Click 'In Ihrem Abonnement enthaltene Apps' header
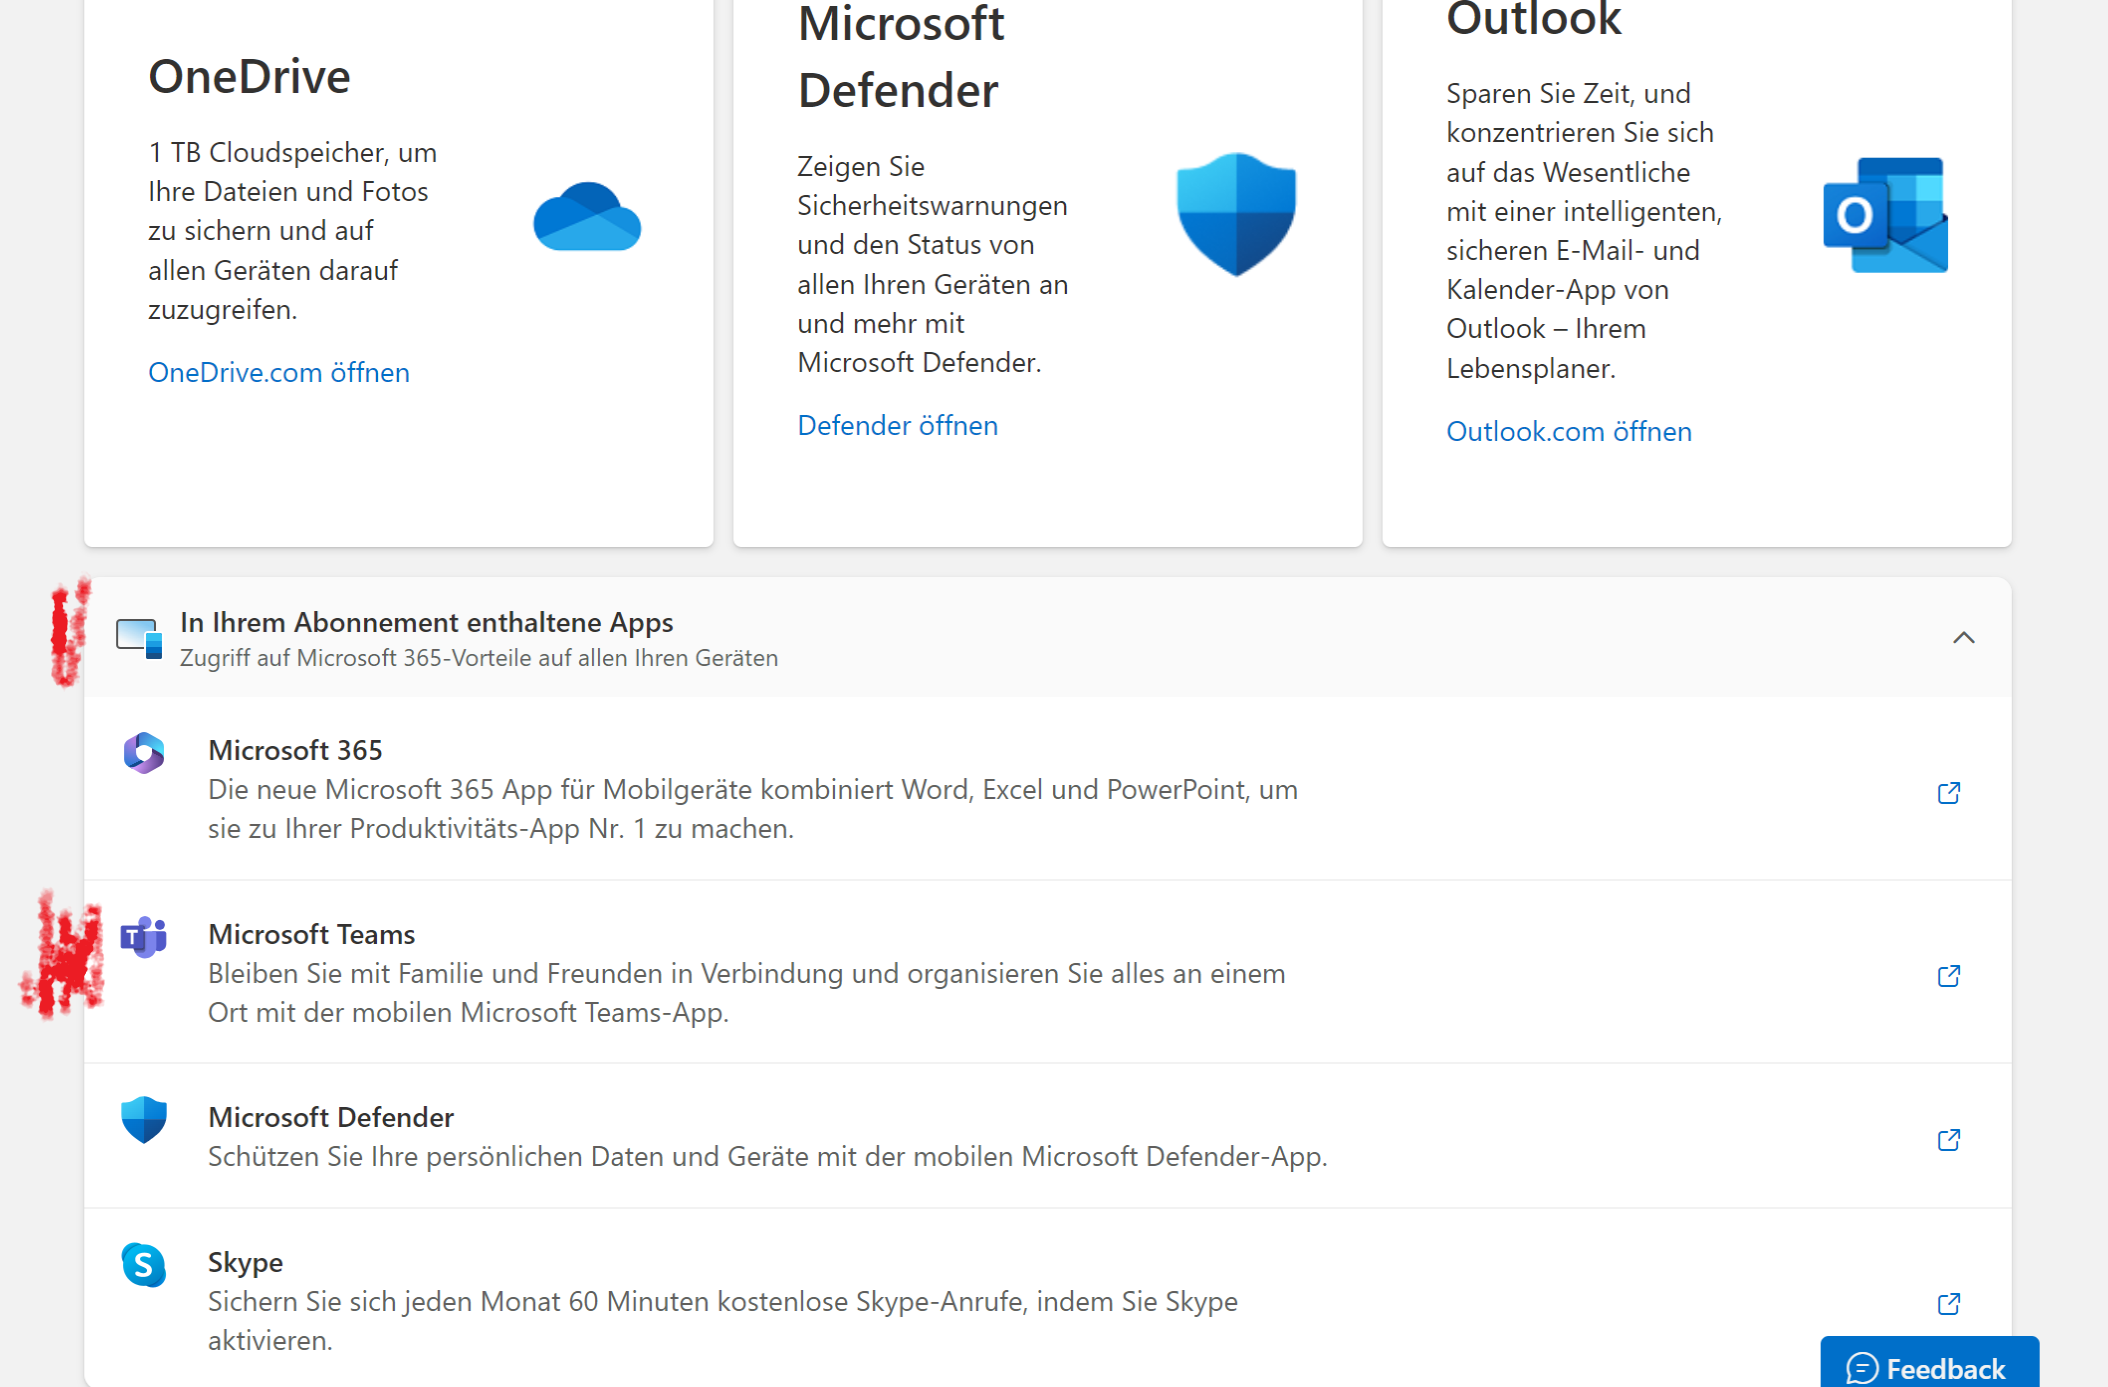The height and width of the screenshot is (1387, 2108). point(426,622)
